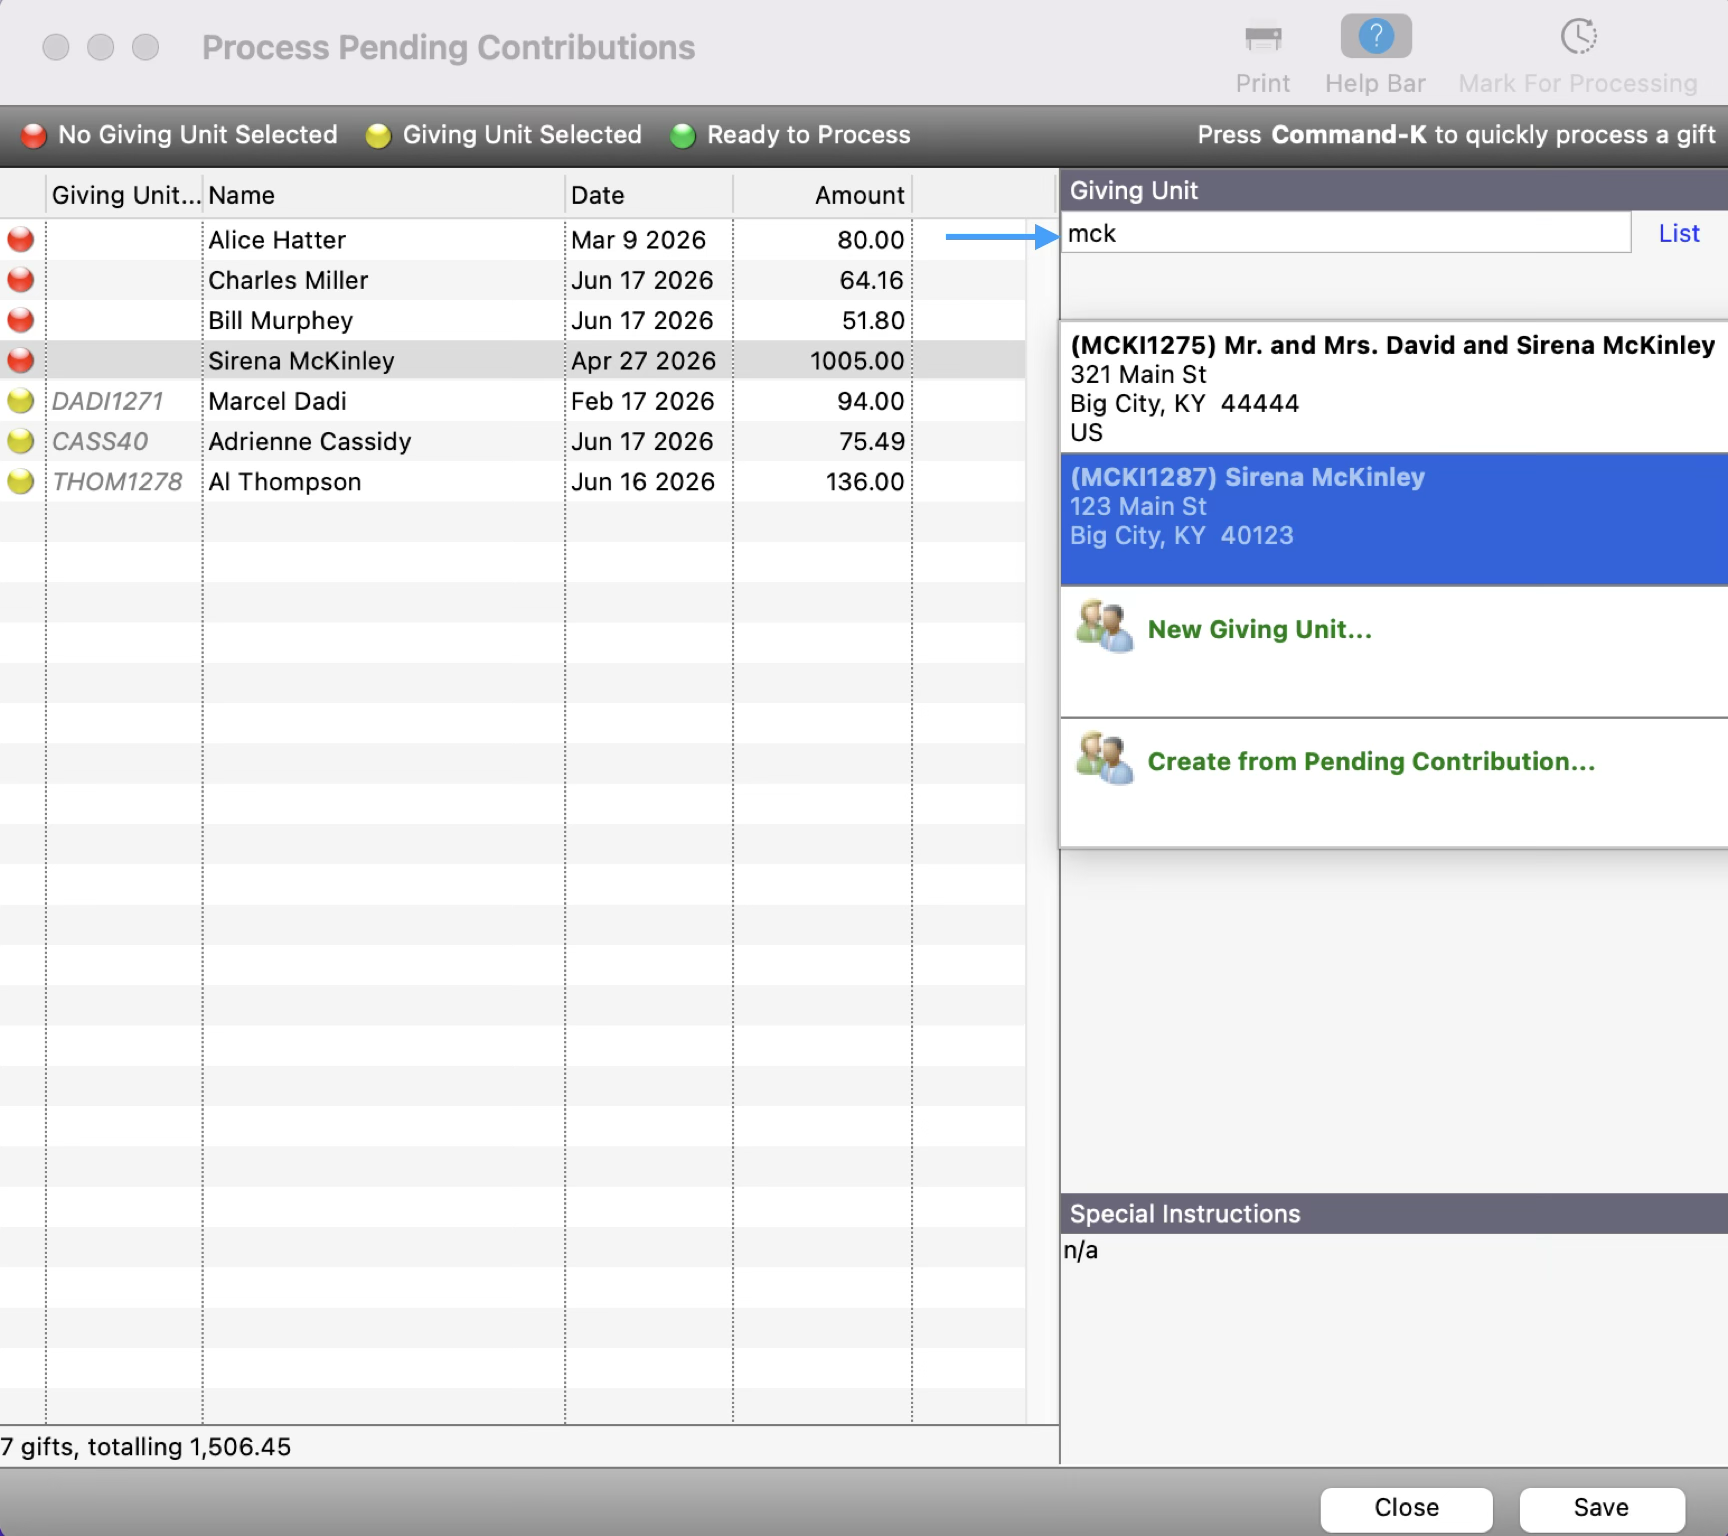Sort by the Giving Unit column header
Viewport: 1728px width, 1536px height.
tap(124, 195)
